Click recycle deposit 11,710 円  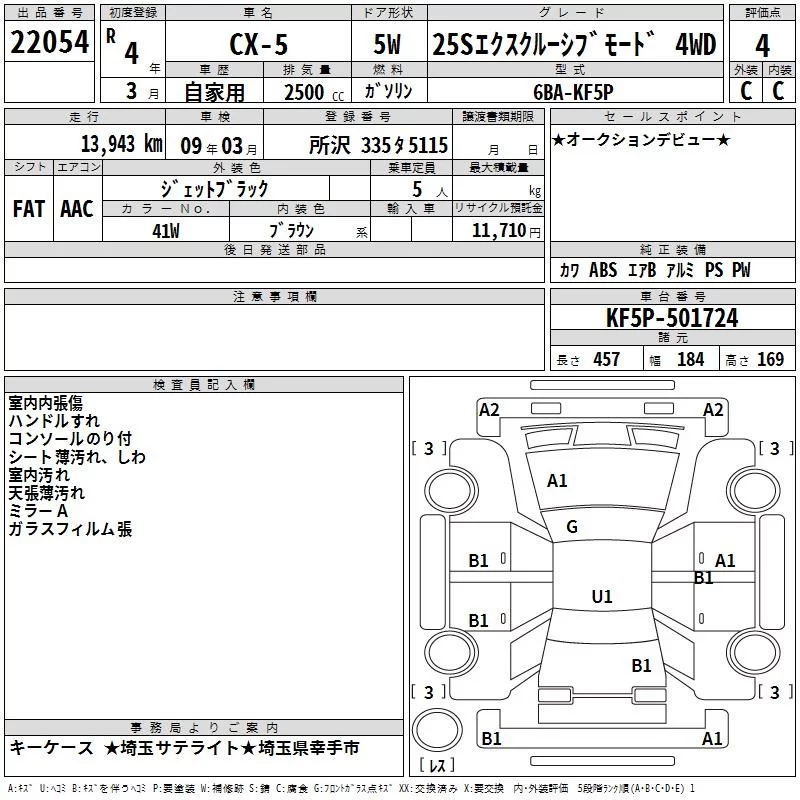point(506,231)
